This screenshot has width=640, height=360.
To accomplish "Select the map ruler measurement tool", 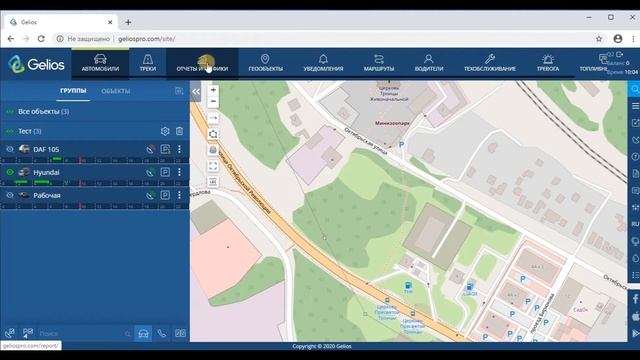I will (x=213, y=118).
